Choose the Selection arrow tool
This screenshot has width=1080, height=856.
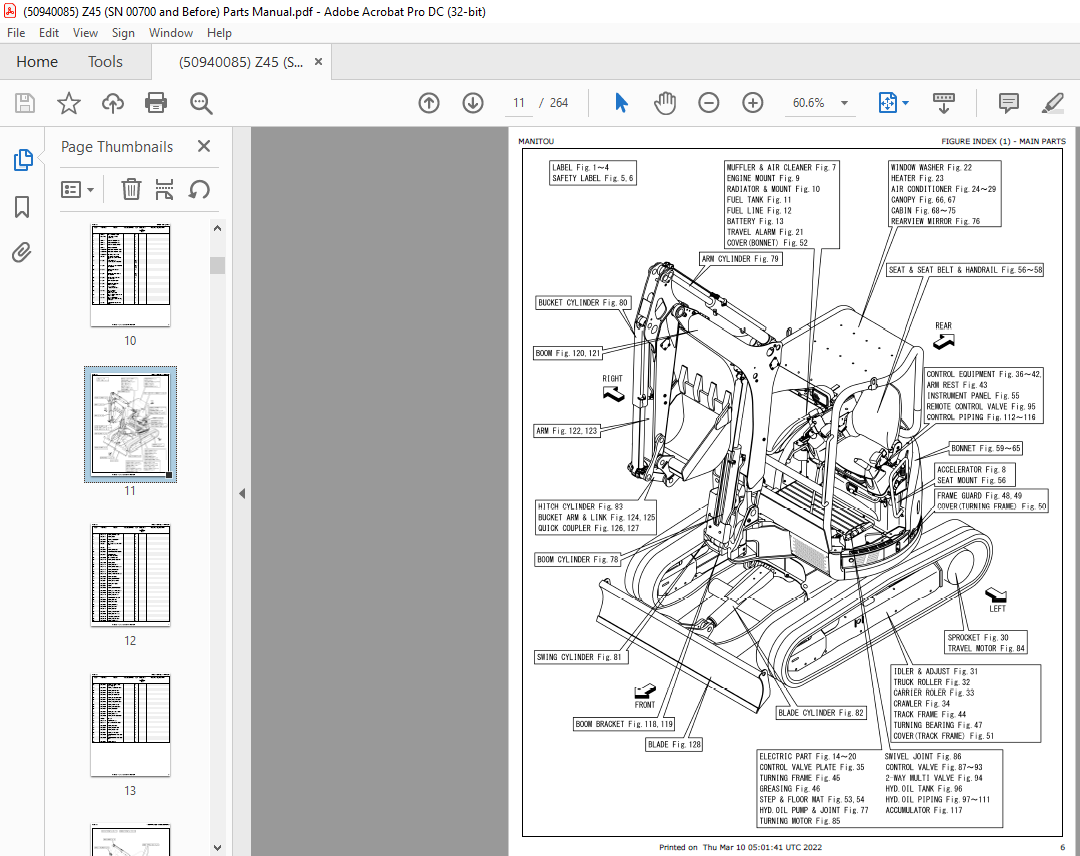[x=621, y=103]
